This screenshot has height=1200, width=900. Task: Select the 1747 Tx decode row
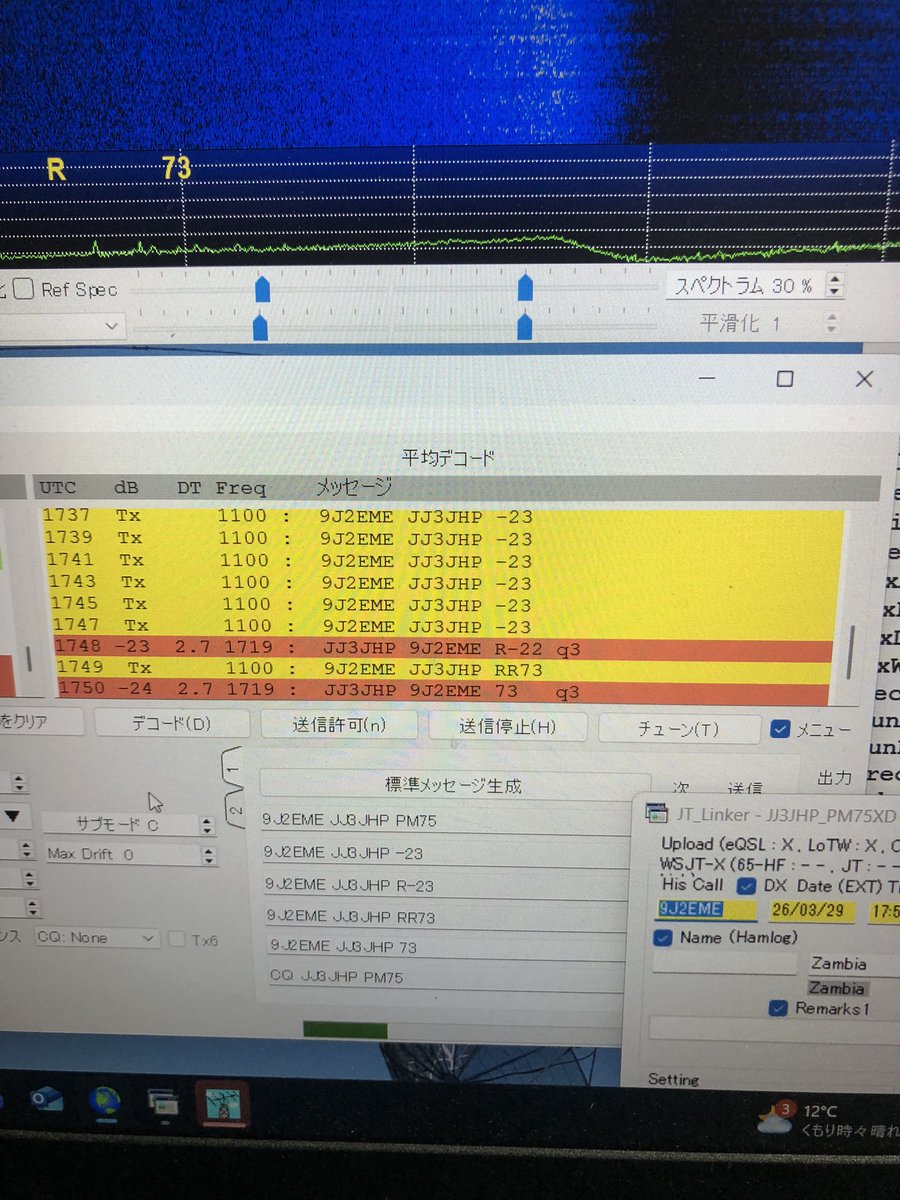pos(441,627)
